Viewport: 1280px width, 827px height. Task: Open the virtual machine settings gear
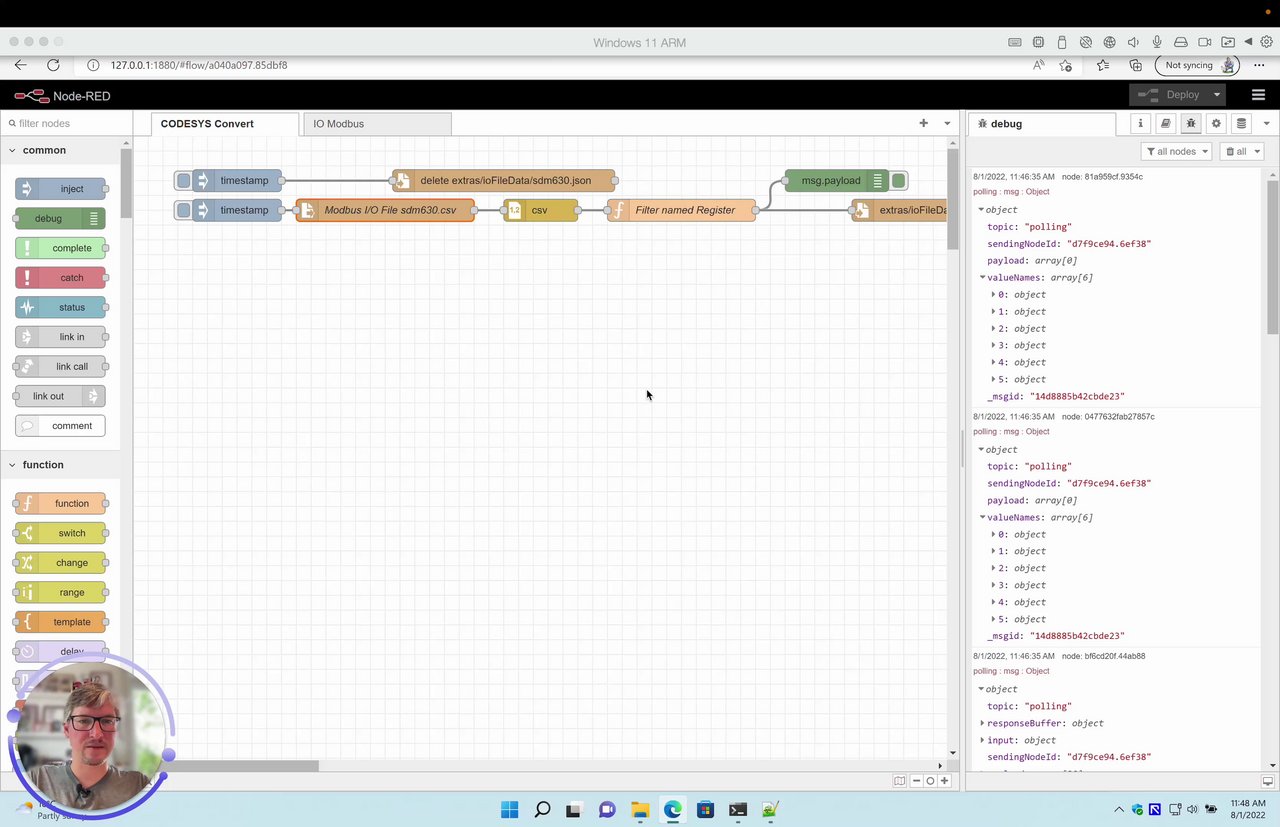click(x=1266, y=42)
